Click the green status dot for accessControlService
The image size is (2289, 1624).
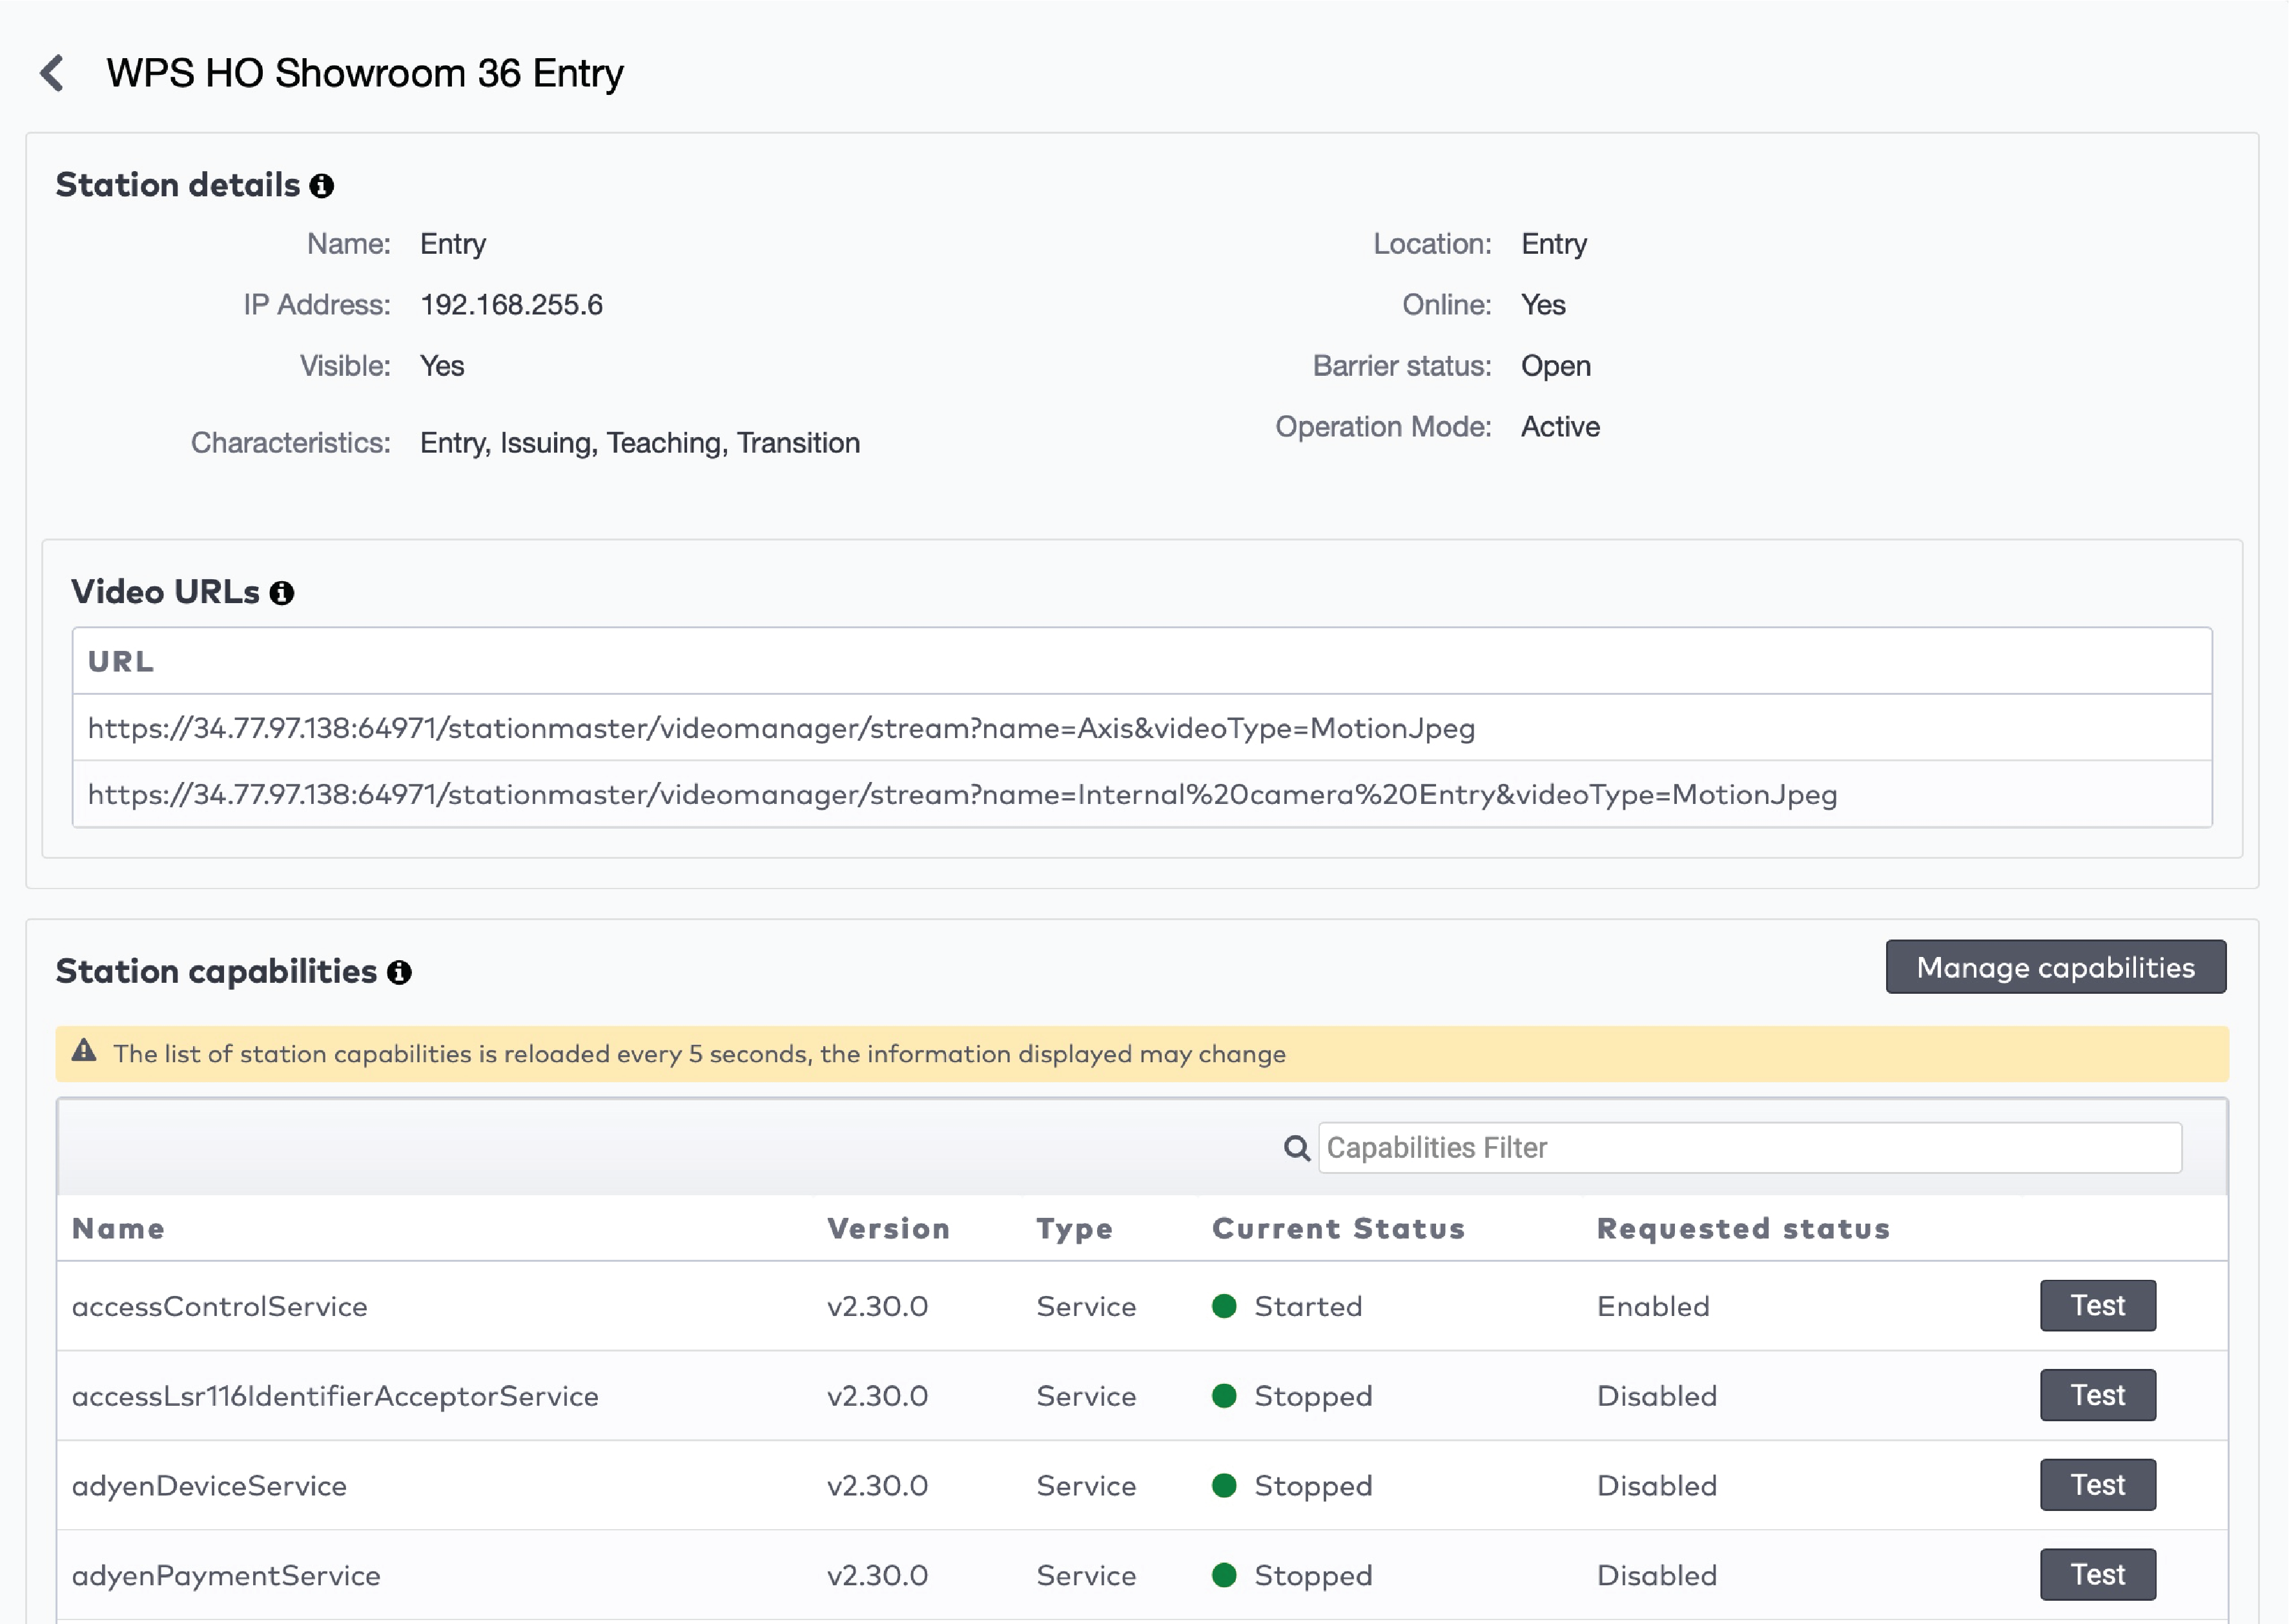click(x=1224, y=1305)
